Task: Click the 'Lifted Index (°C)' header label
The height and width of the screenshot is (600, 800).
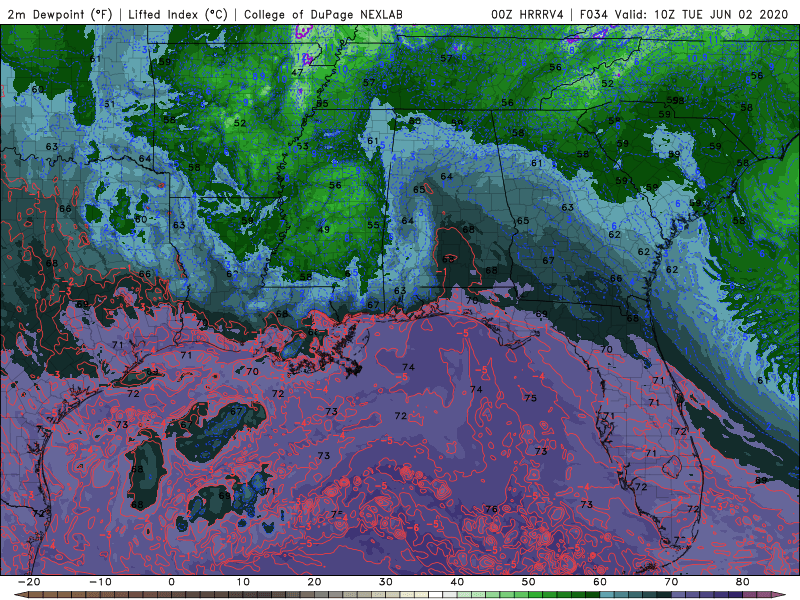Action: 178,14
